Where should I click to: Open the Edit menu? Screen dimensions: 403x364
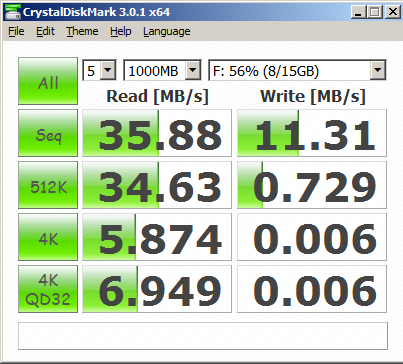point(45,31)
